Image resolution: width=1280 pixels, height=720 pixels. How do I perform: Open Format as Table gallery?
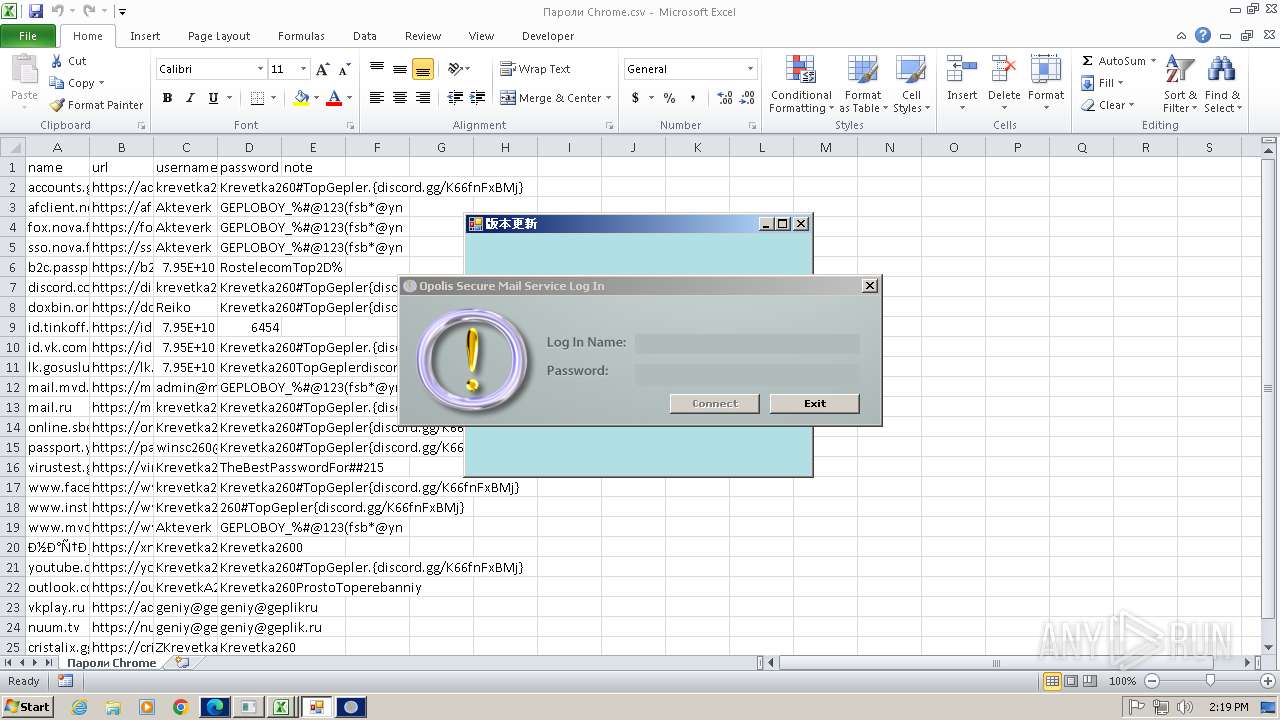click(863, 84)
